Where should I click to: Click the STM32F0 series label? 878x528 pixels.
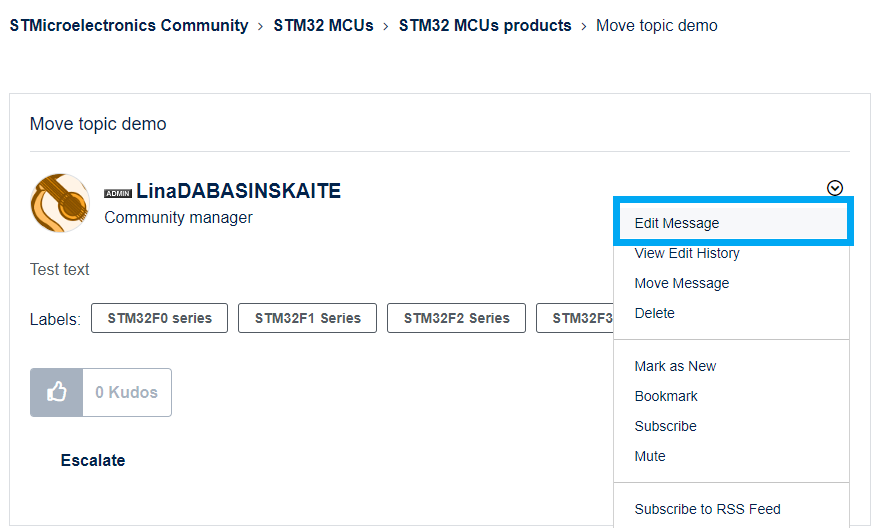[160, 318]
